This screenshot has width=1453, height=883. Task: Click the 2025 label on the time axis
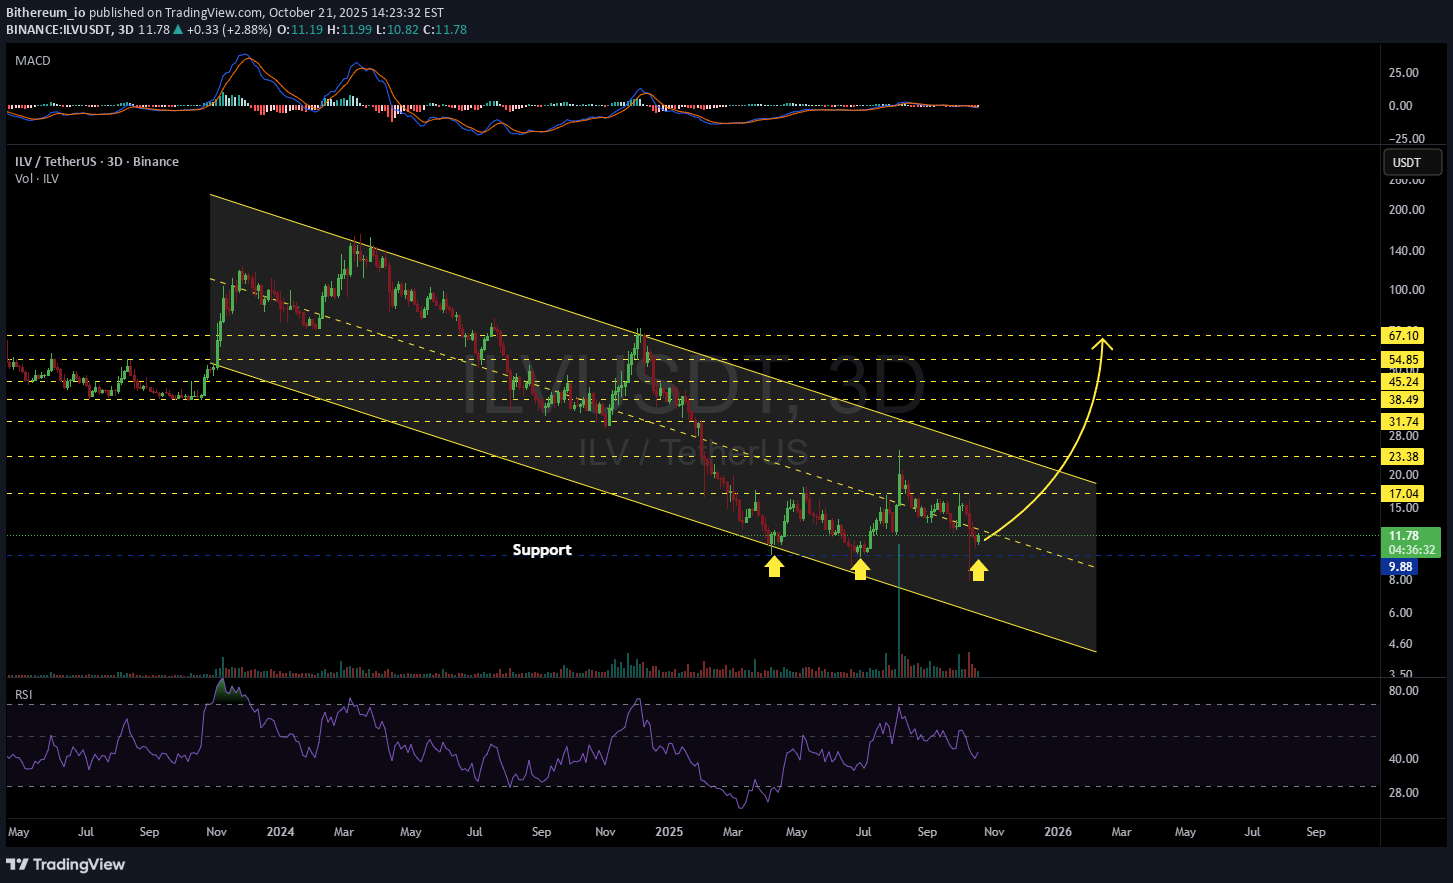pyautogui.click(x=669, y=832)
